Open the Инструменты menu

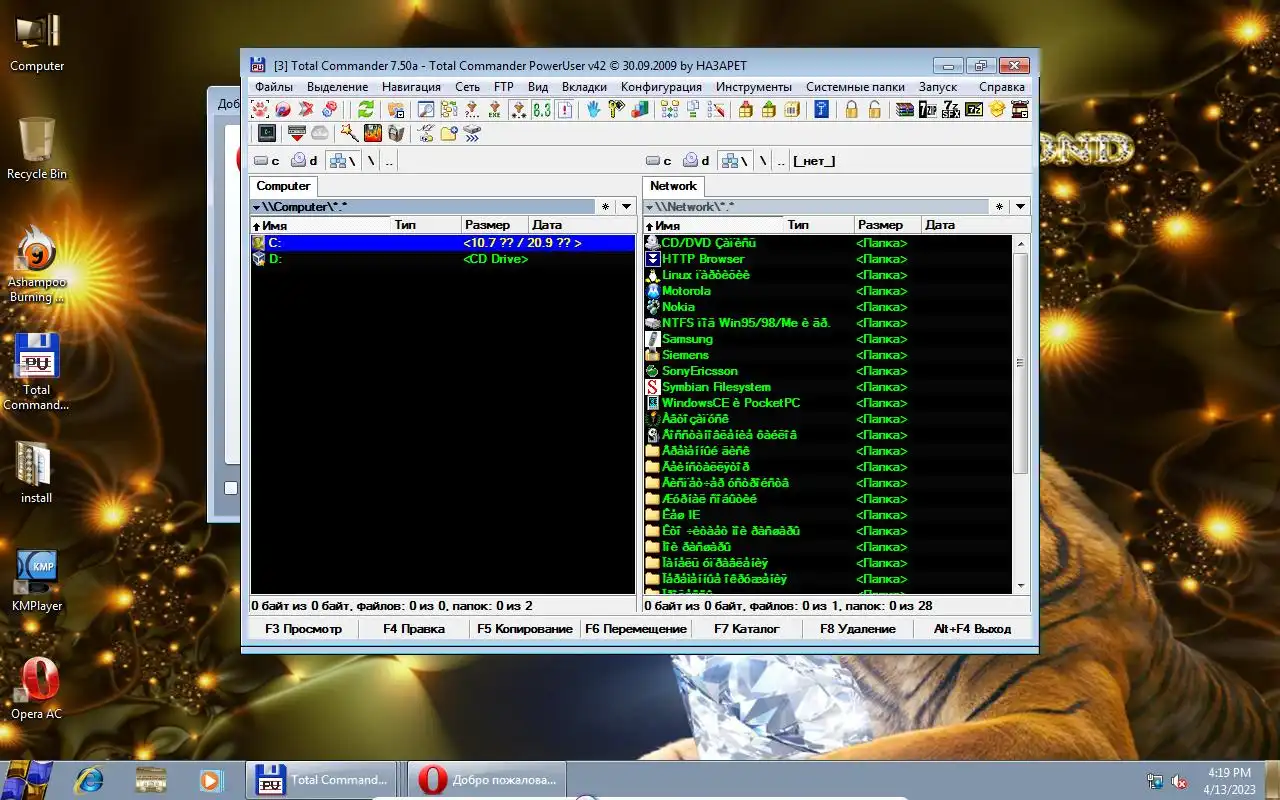(753, 87)
